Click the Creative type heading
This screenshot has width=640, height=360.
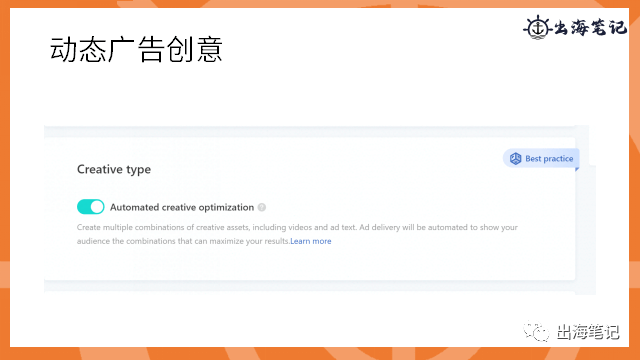click(x=114, y=169)
